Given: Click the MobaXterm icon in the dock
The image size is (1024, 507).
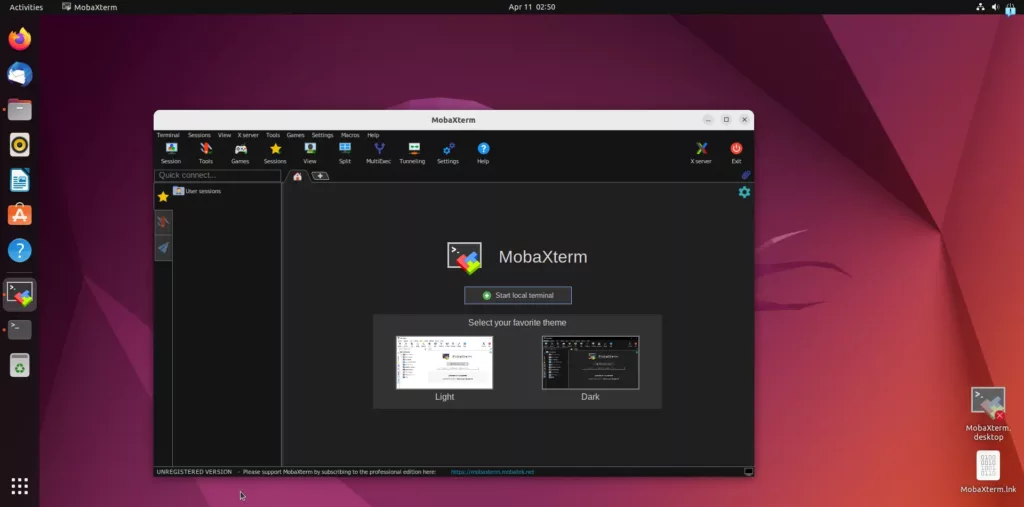Looking at the screenshot, I should click(20, 295).
